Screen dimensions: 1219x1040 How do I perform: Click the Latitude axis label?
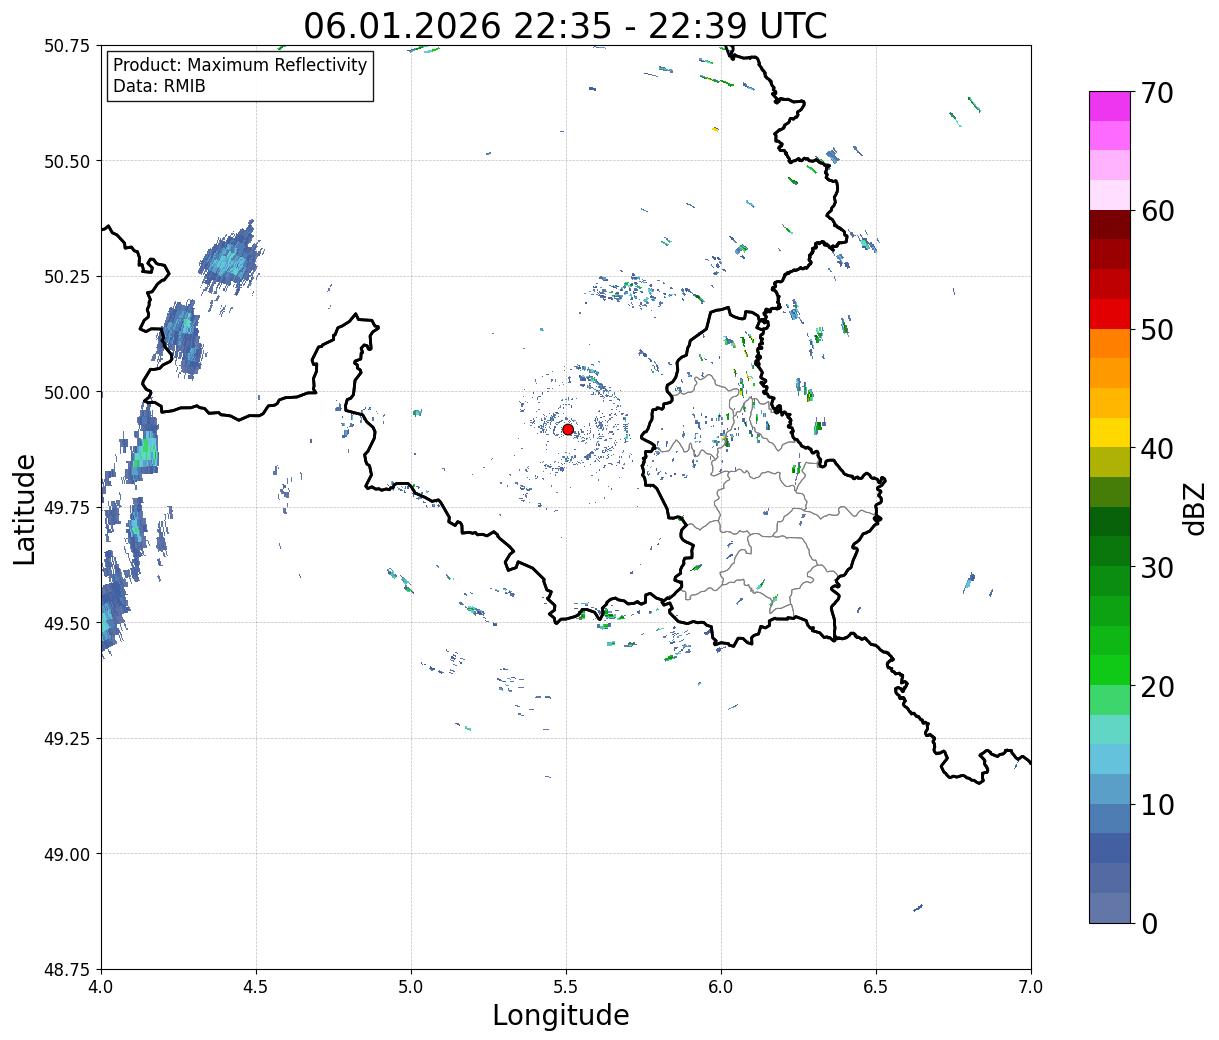tap(25, 509)
